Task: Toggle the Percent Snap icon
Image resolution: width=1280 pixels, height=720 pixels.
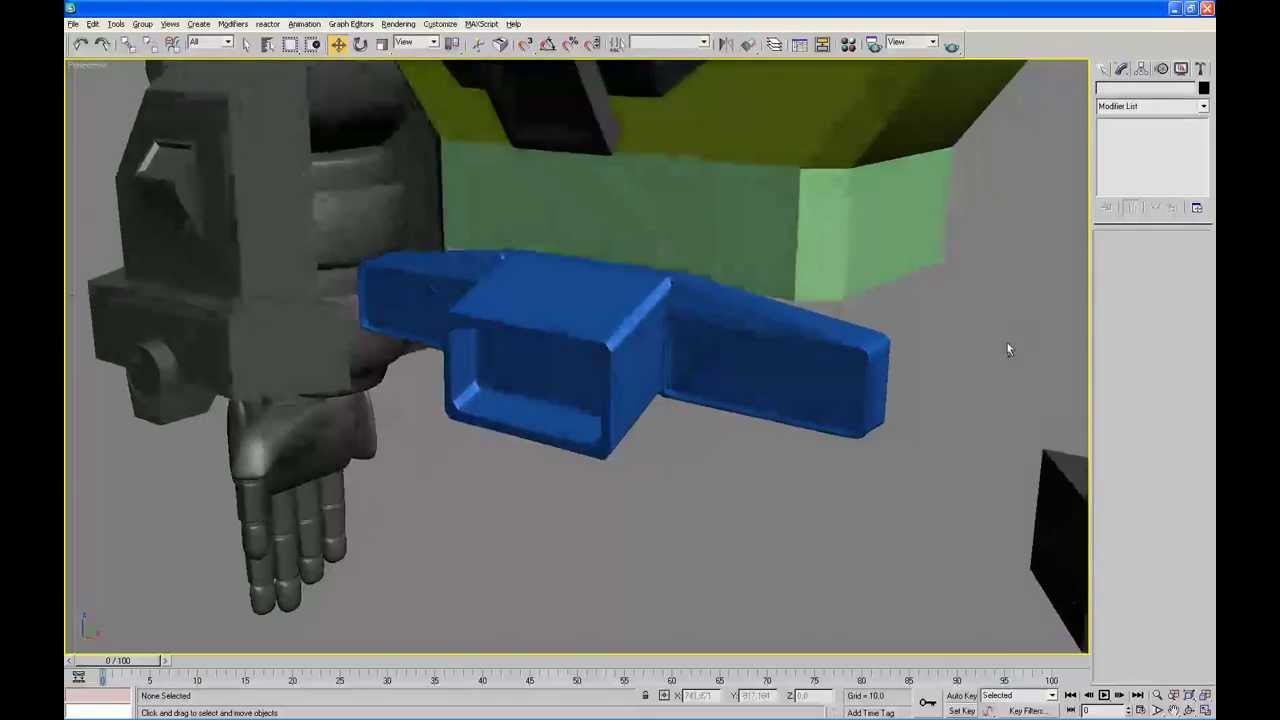Action: click(x=570, y=44)
